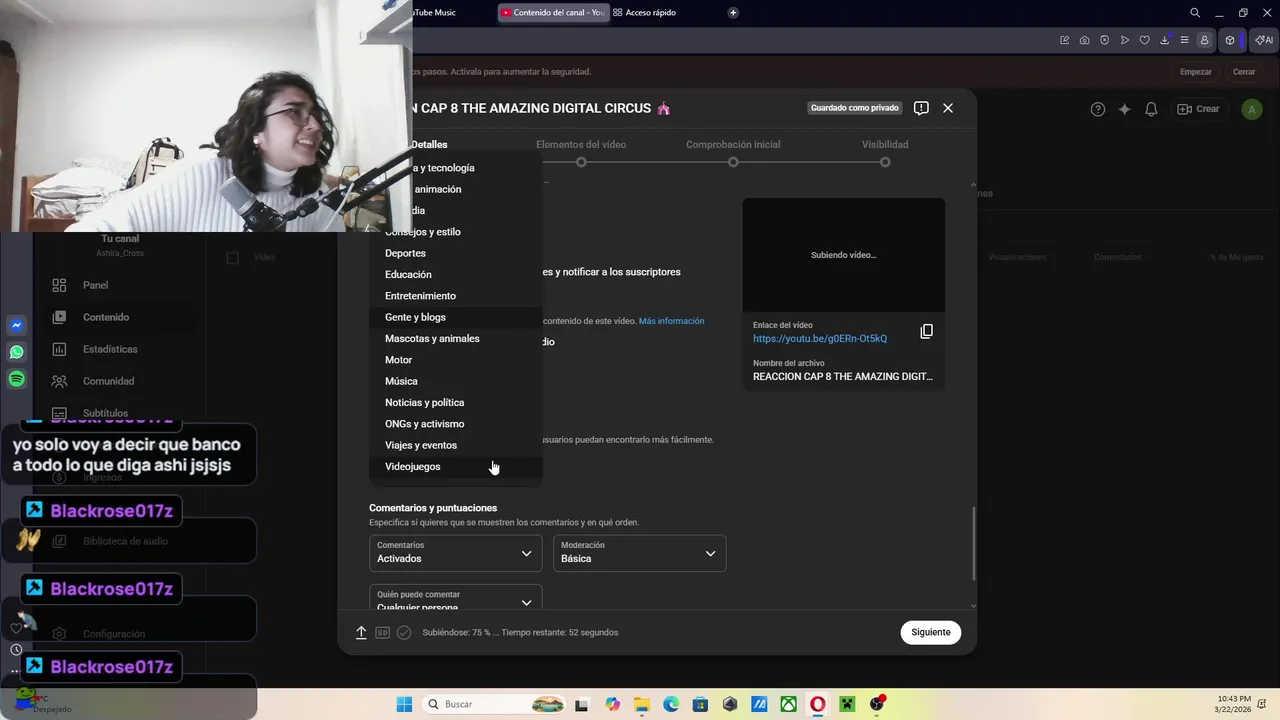Open Estadísticas in Studio sidebar
1280x720 pixels.
pyautogui.click(x=110, y=349)
